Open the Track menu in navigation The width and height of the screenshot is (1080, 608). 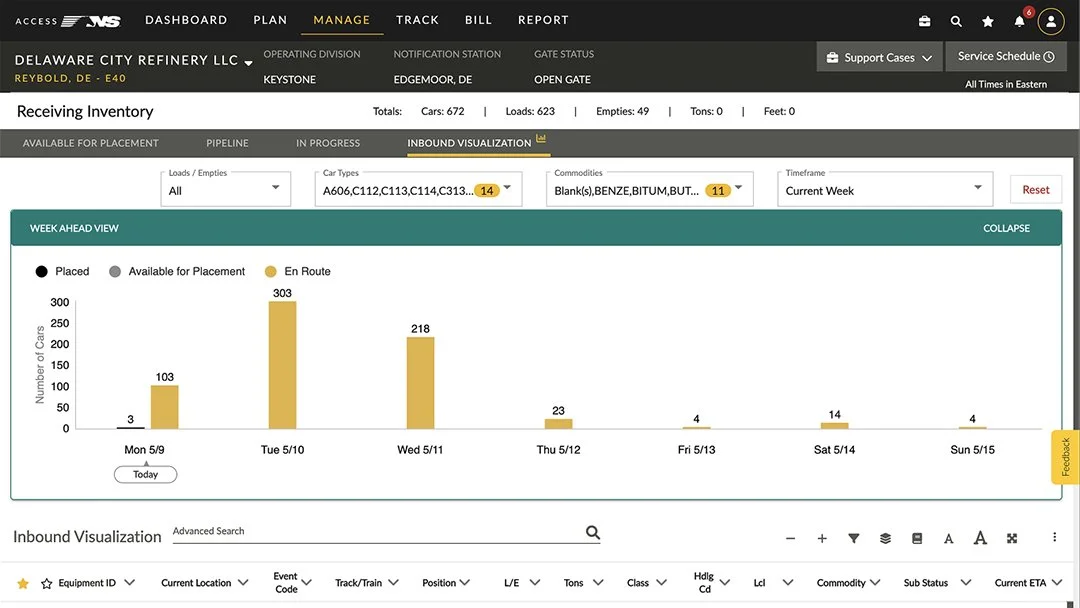(417, 20)
